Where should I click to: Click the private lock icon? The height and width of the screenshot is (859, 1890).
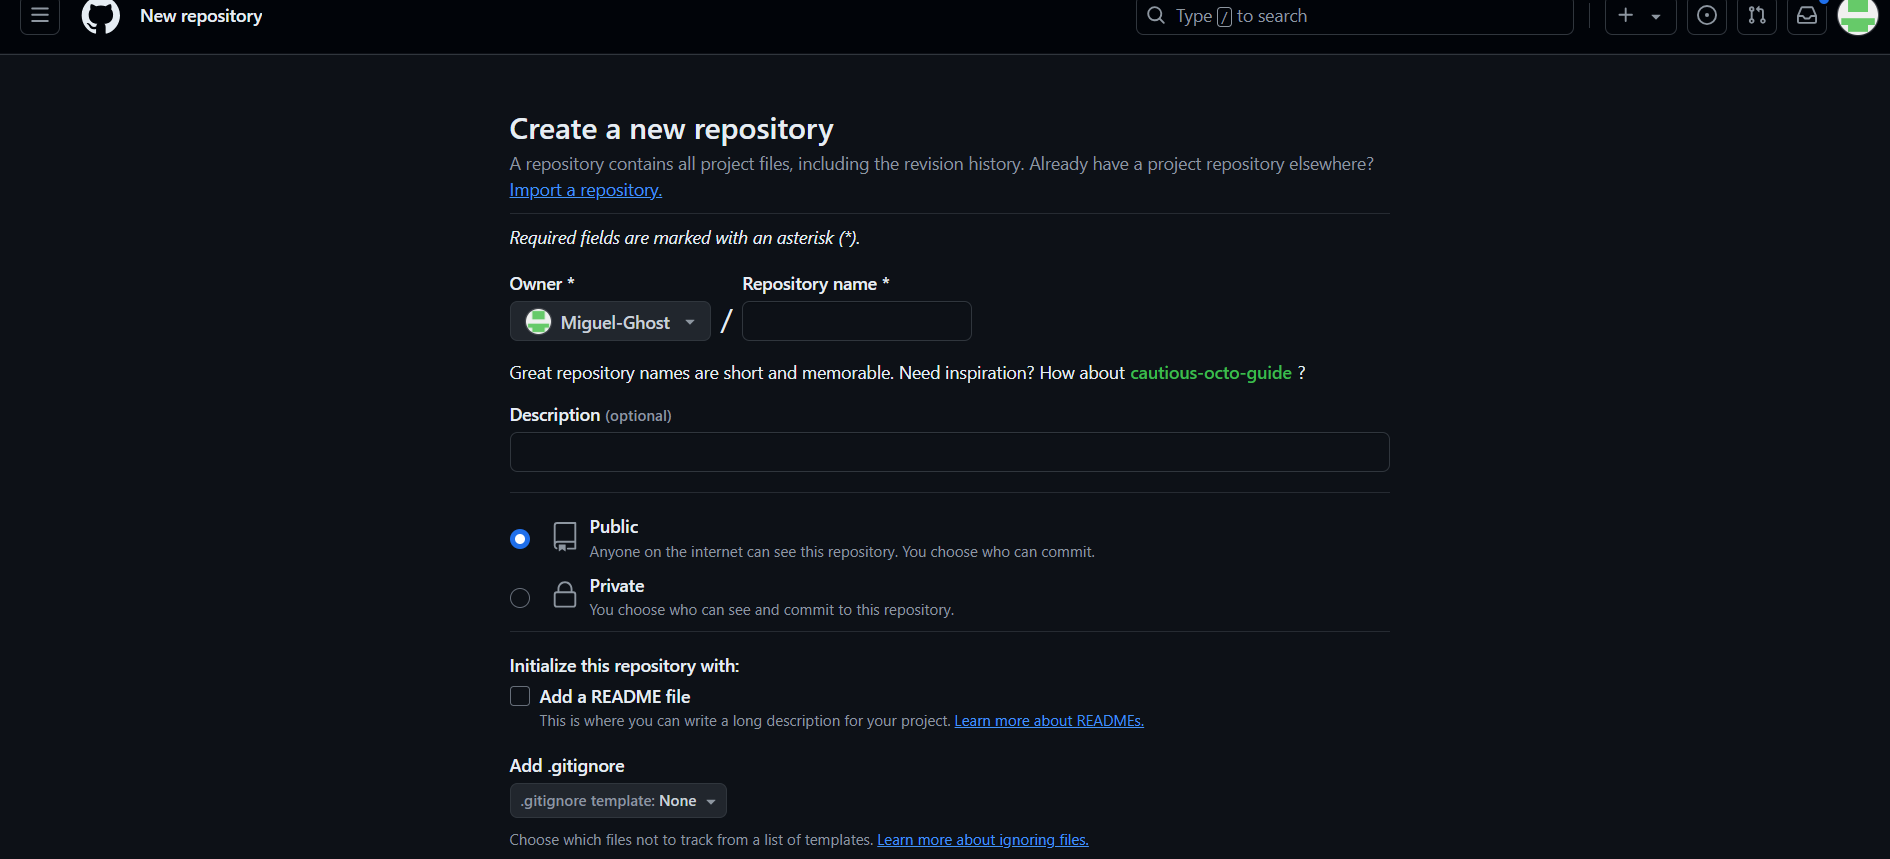click(565, 595)
